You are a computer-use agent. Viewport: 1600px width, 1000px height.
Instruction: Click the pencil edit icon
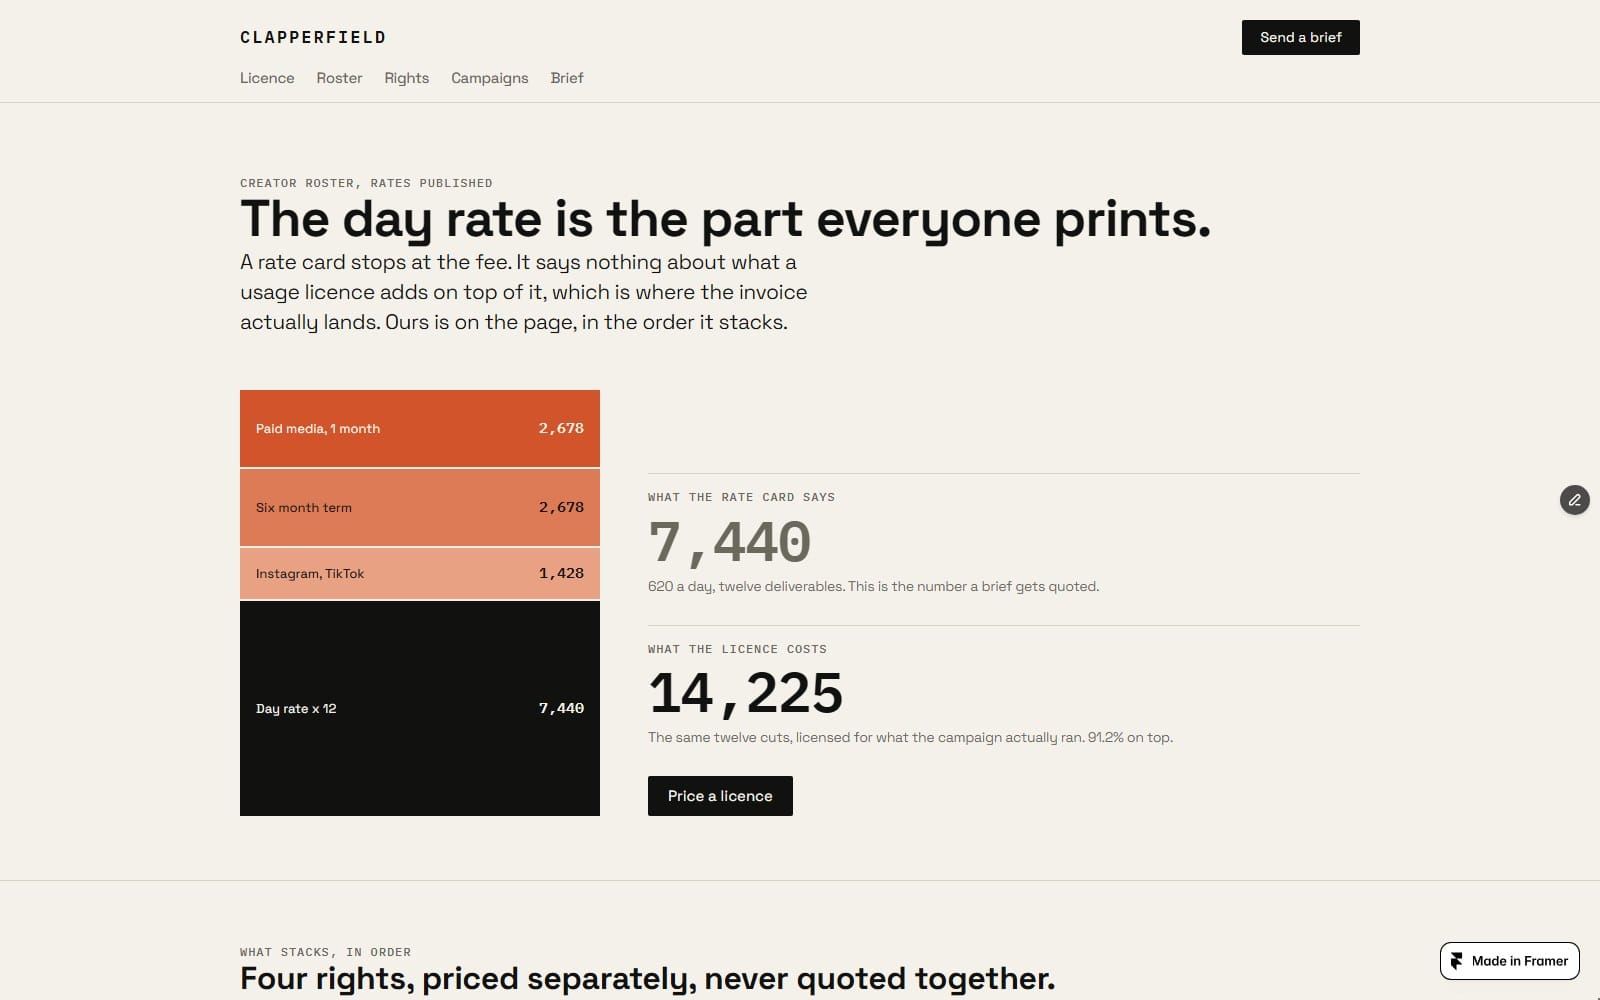1575,499
